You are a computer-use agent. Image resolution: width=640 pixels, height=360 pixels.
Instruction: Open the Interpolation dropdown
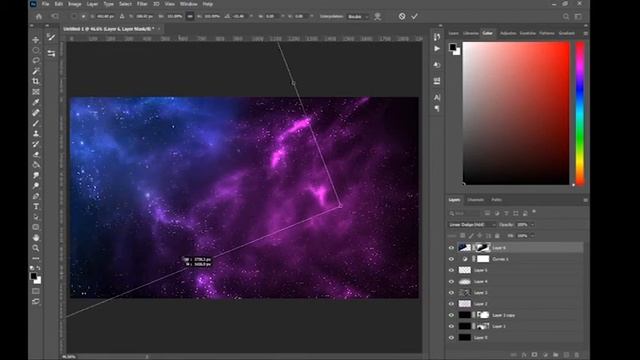click(358, 17)
